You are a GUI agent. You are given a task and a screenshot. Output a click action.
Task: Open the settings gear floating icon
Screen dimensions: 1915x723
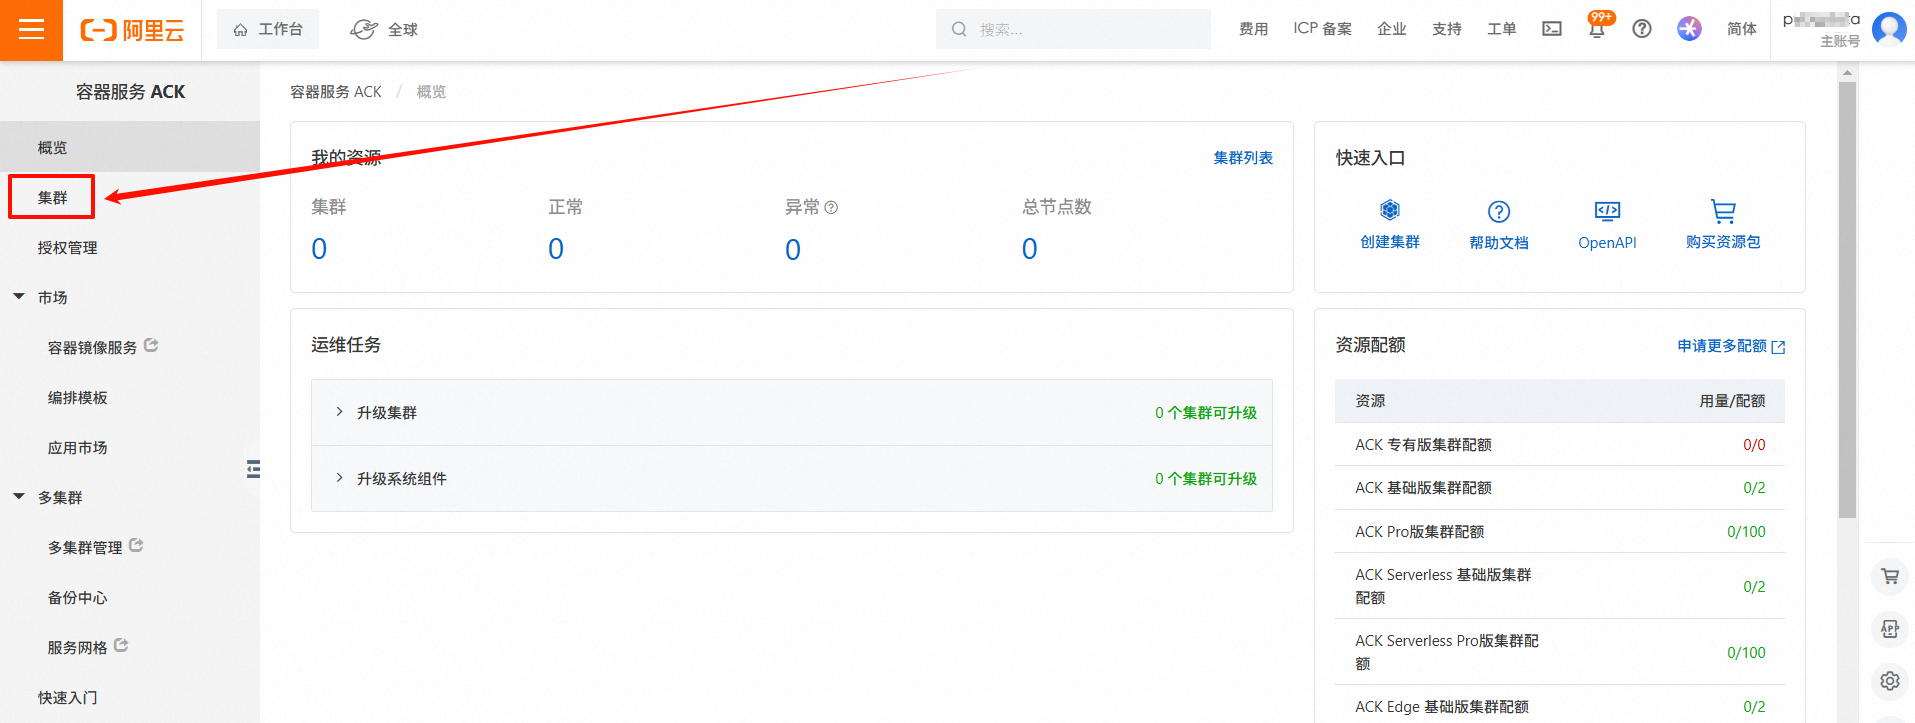point(1890,680)
